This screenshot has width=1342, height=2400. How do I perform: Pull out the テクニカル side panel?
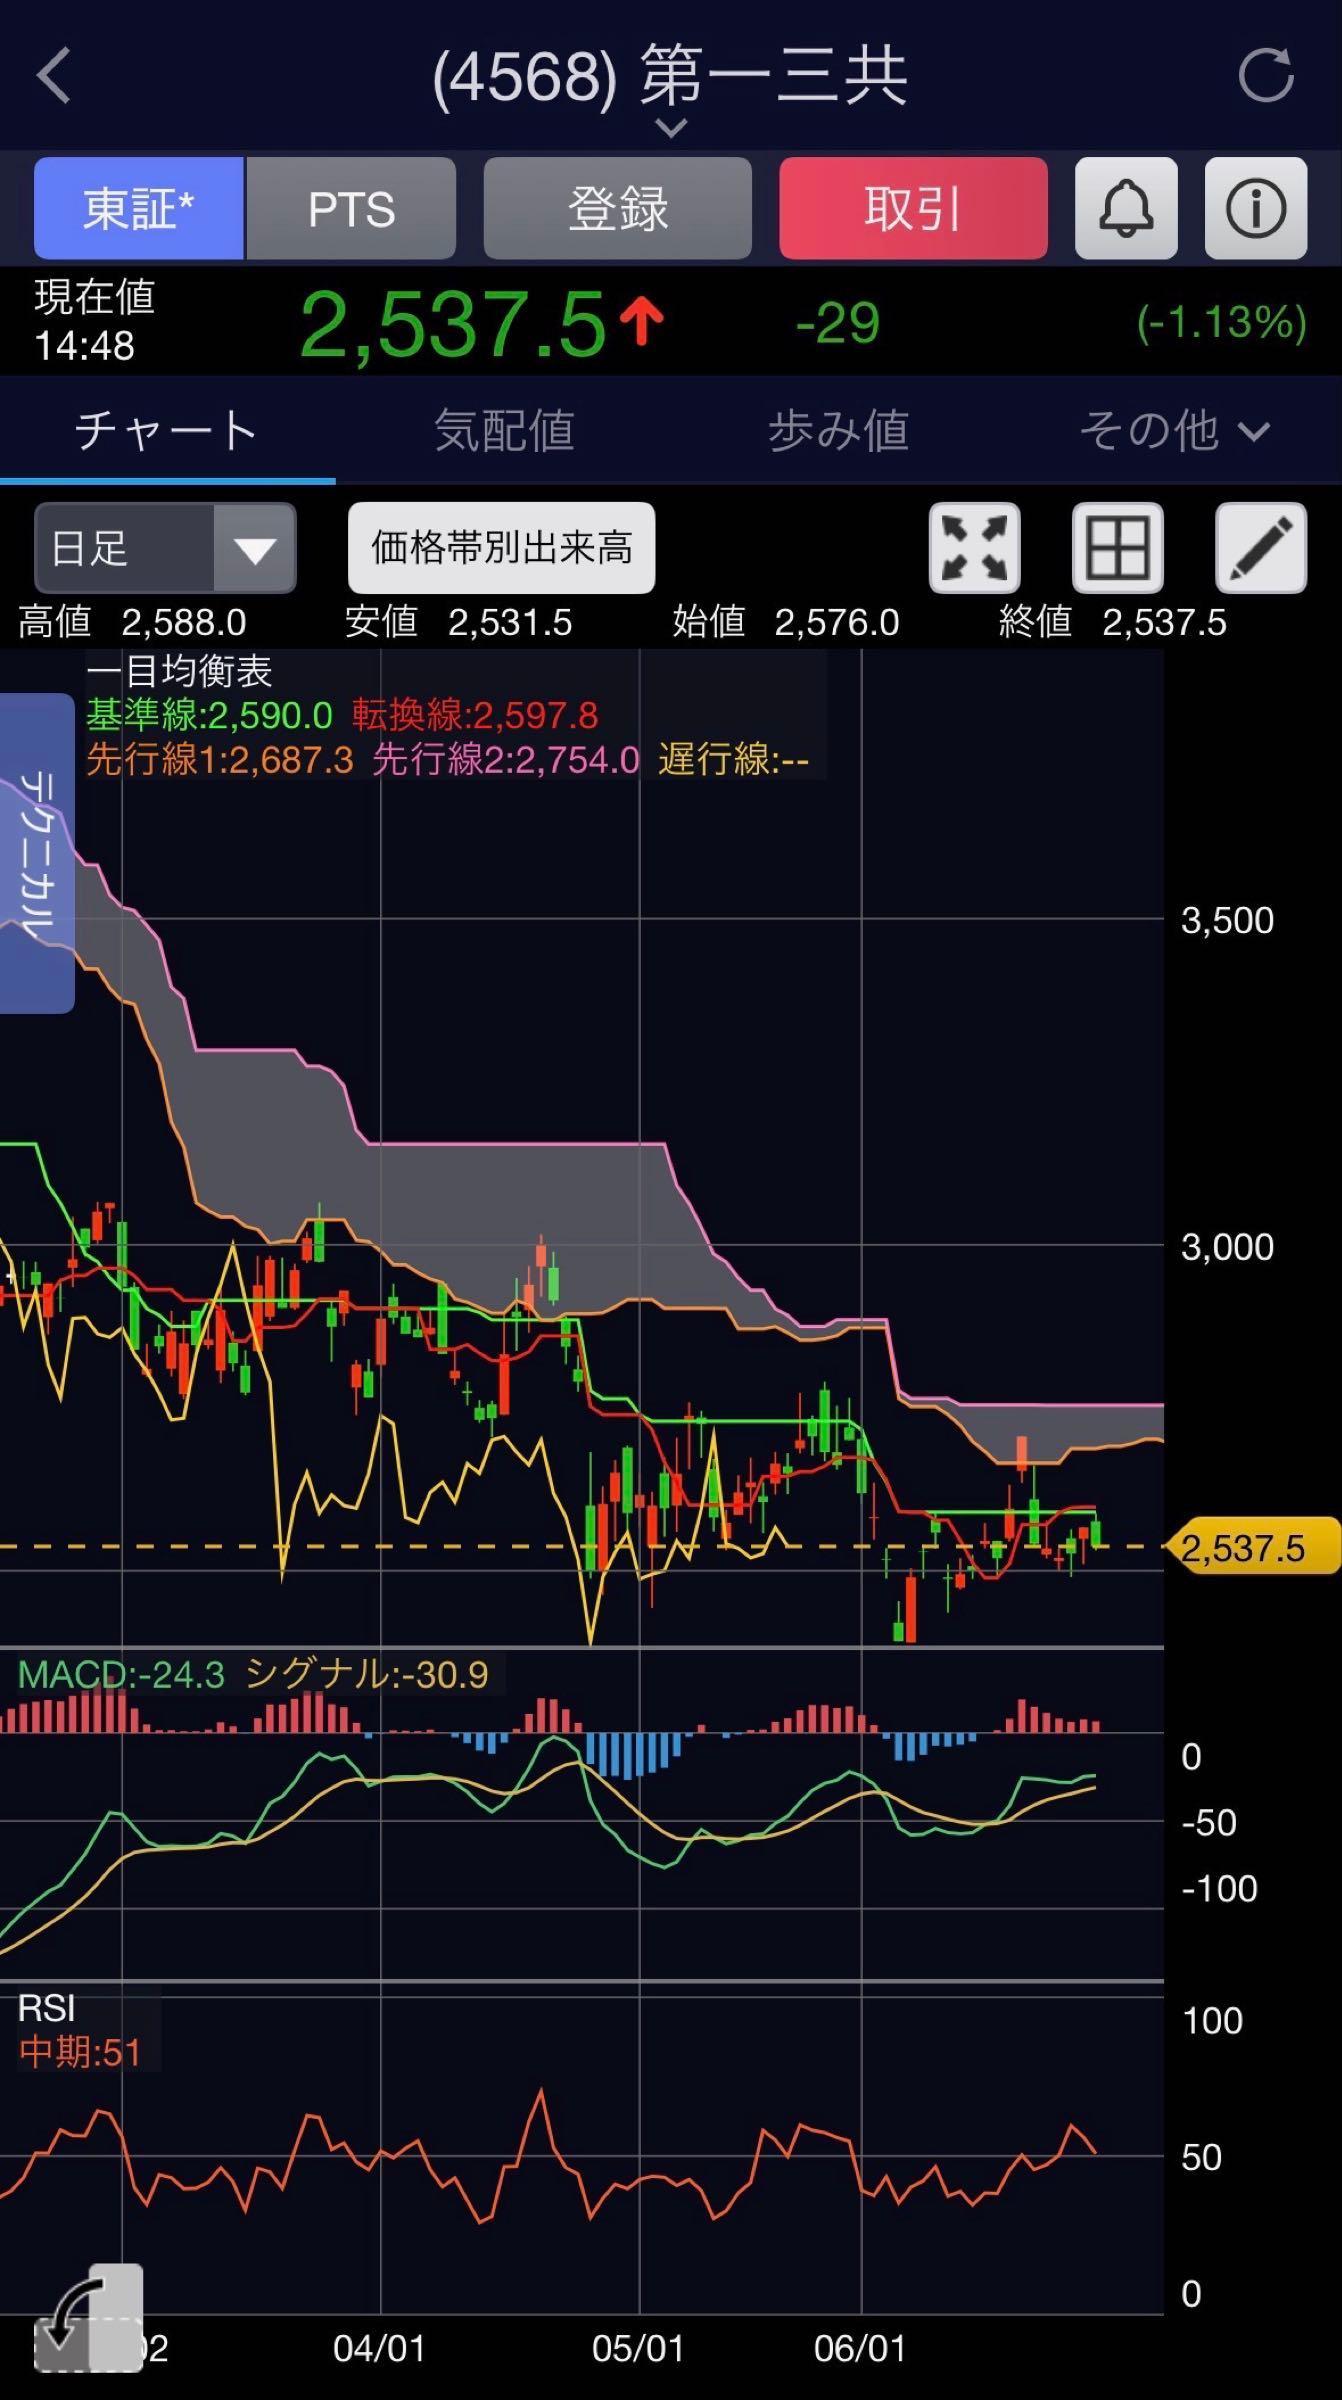pyautogui.click(x=37, y=853)
